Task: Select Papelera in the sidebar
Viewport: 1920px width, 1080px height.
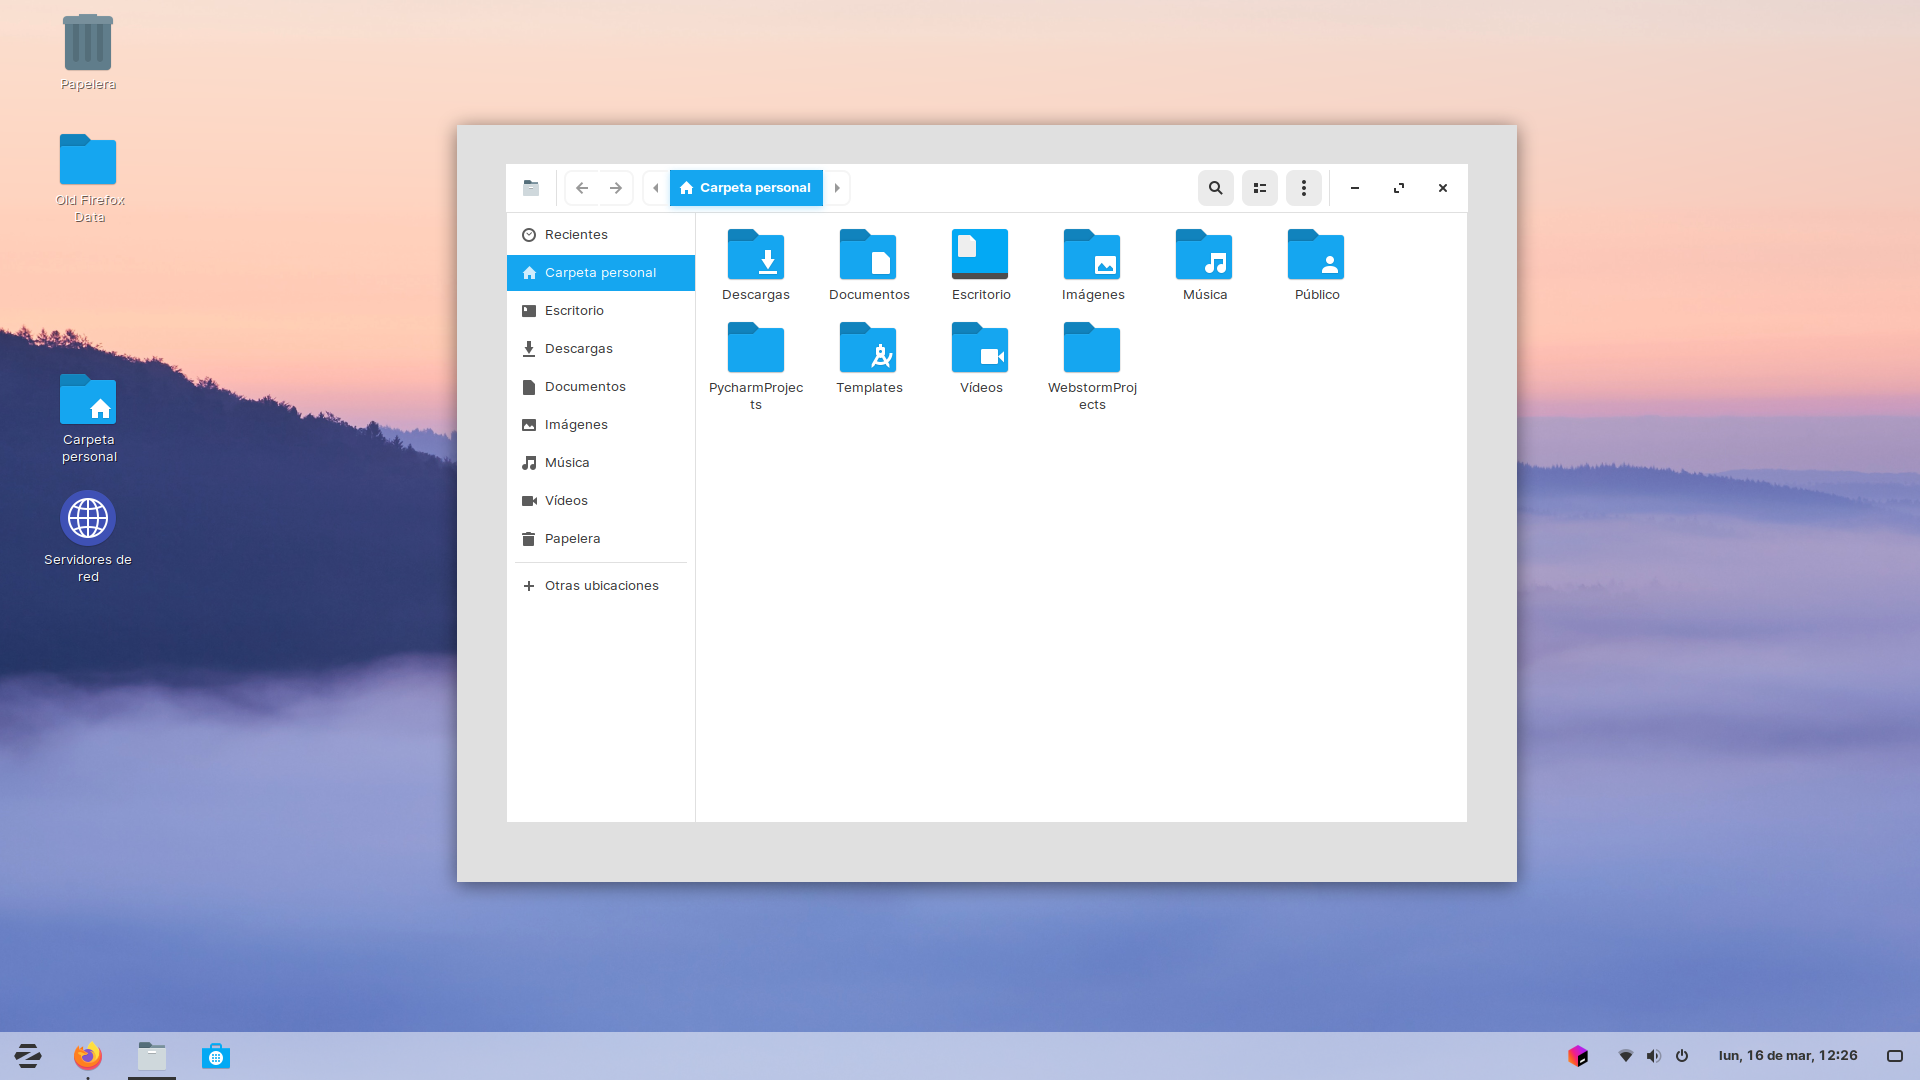Action: coord(572,539)
